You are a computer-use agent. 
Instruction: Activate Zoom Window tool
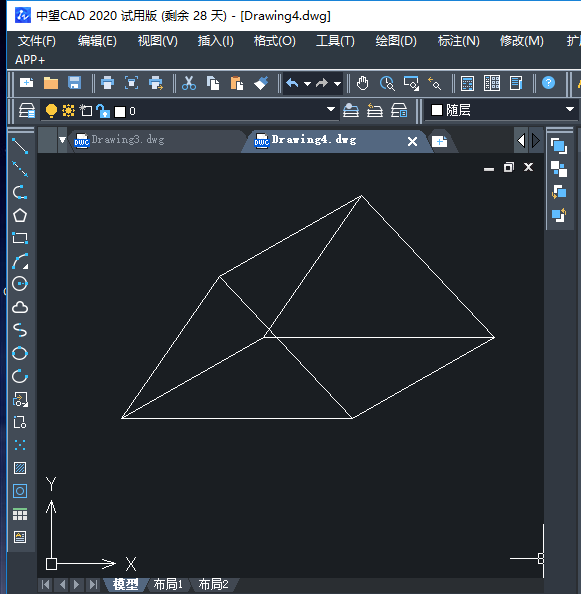[411, 83]
